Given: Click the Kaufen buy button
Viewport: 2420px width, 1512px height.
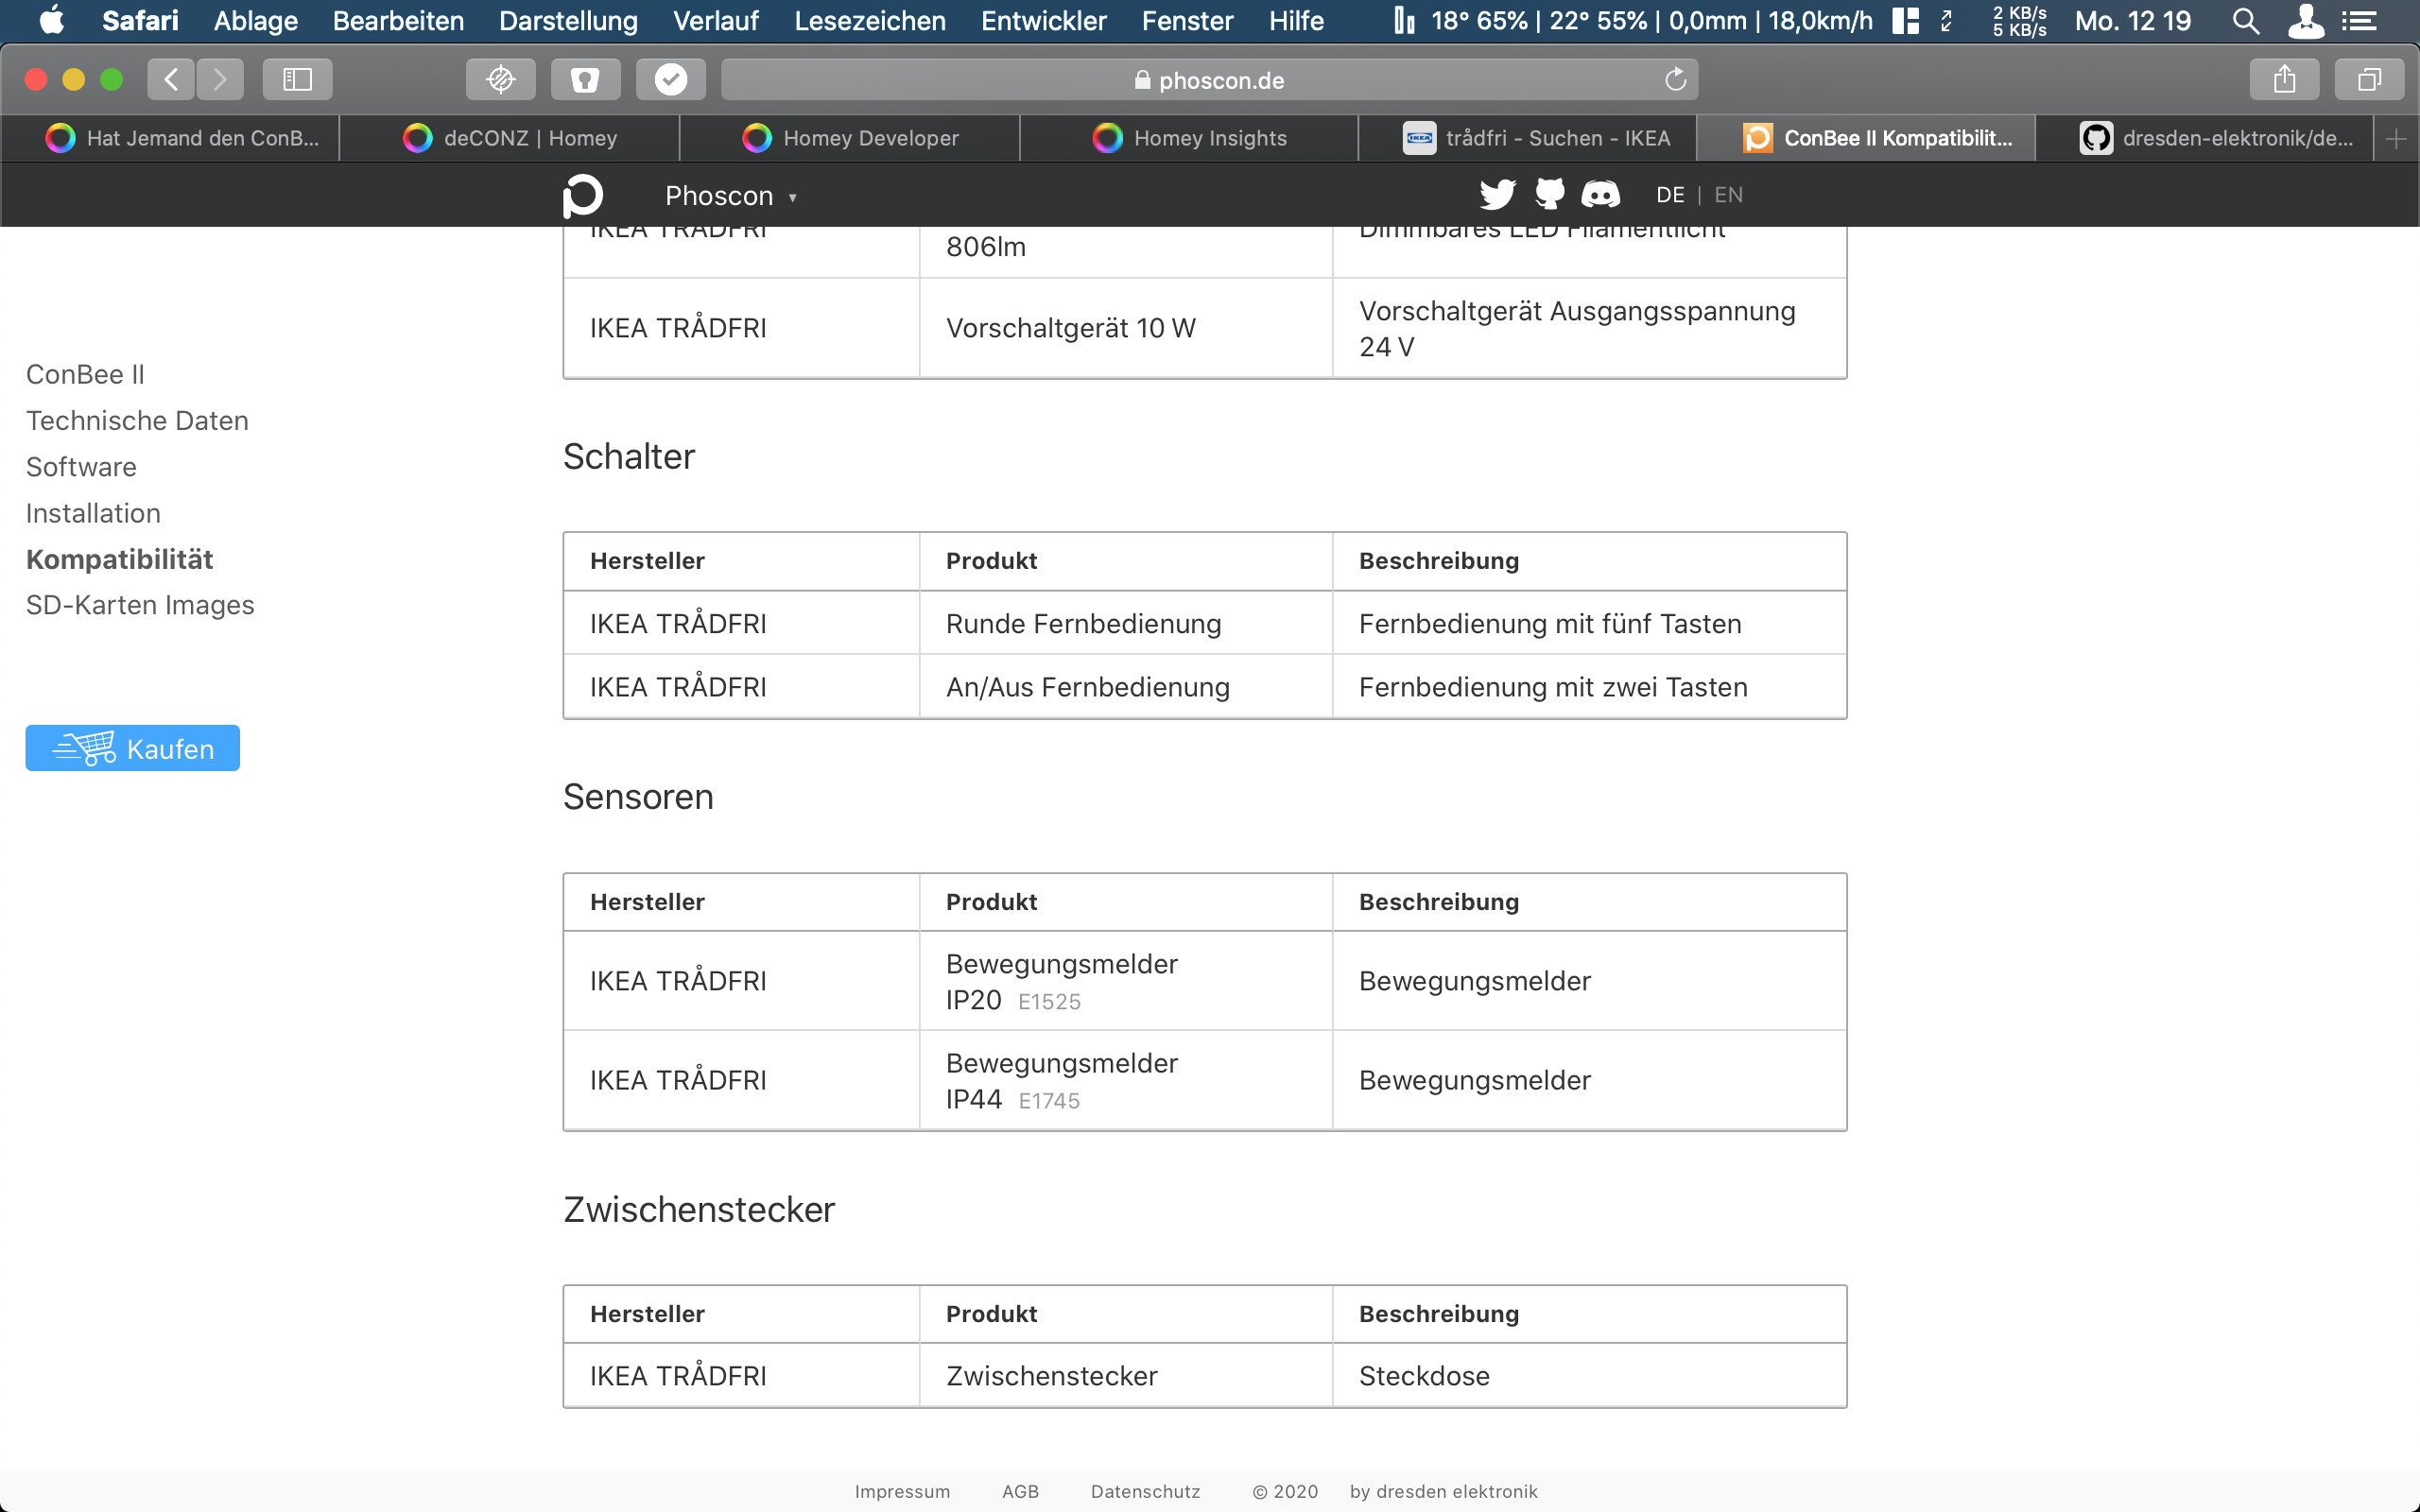Looking at the screenshot, I should [133, 748].
